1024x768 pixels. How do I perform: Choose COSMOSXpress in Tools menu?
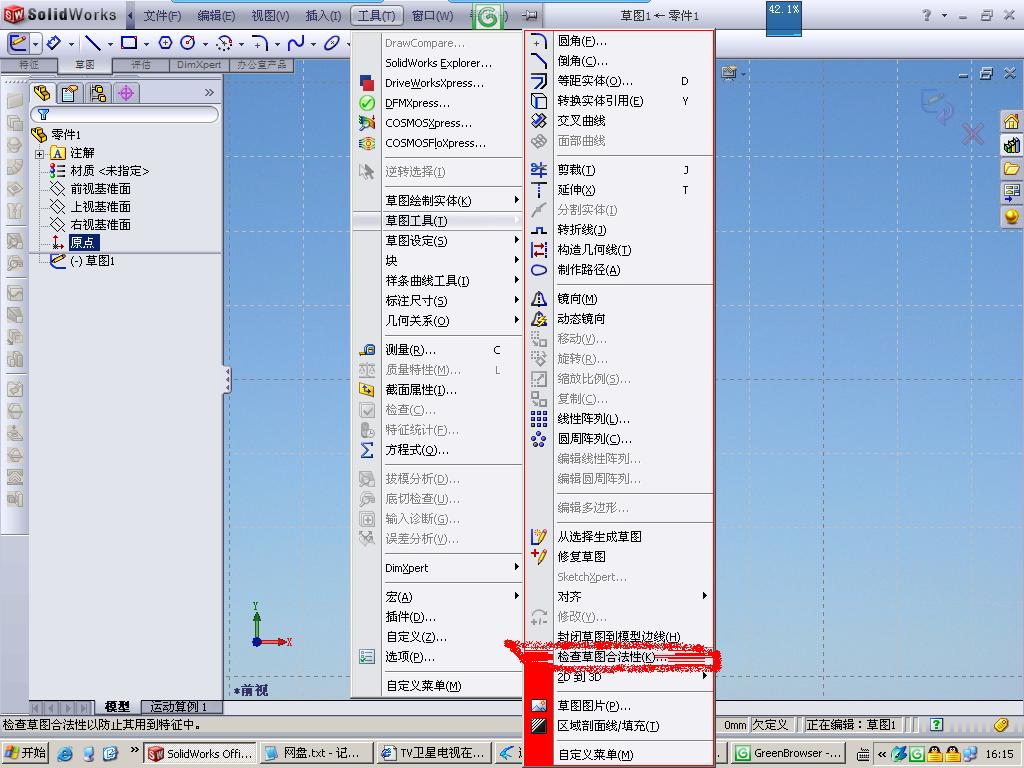(x=438, y=123)
